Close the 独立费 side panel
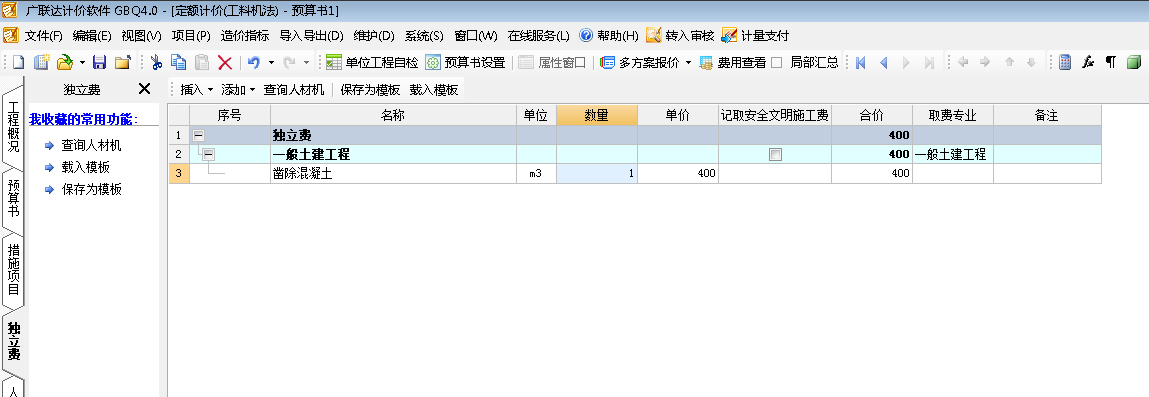Viewport: 1149px width, 397px height. (x=144, y=89)
